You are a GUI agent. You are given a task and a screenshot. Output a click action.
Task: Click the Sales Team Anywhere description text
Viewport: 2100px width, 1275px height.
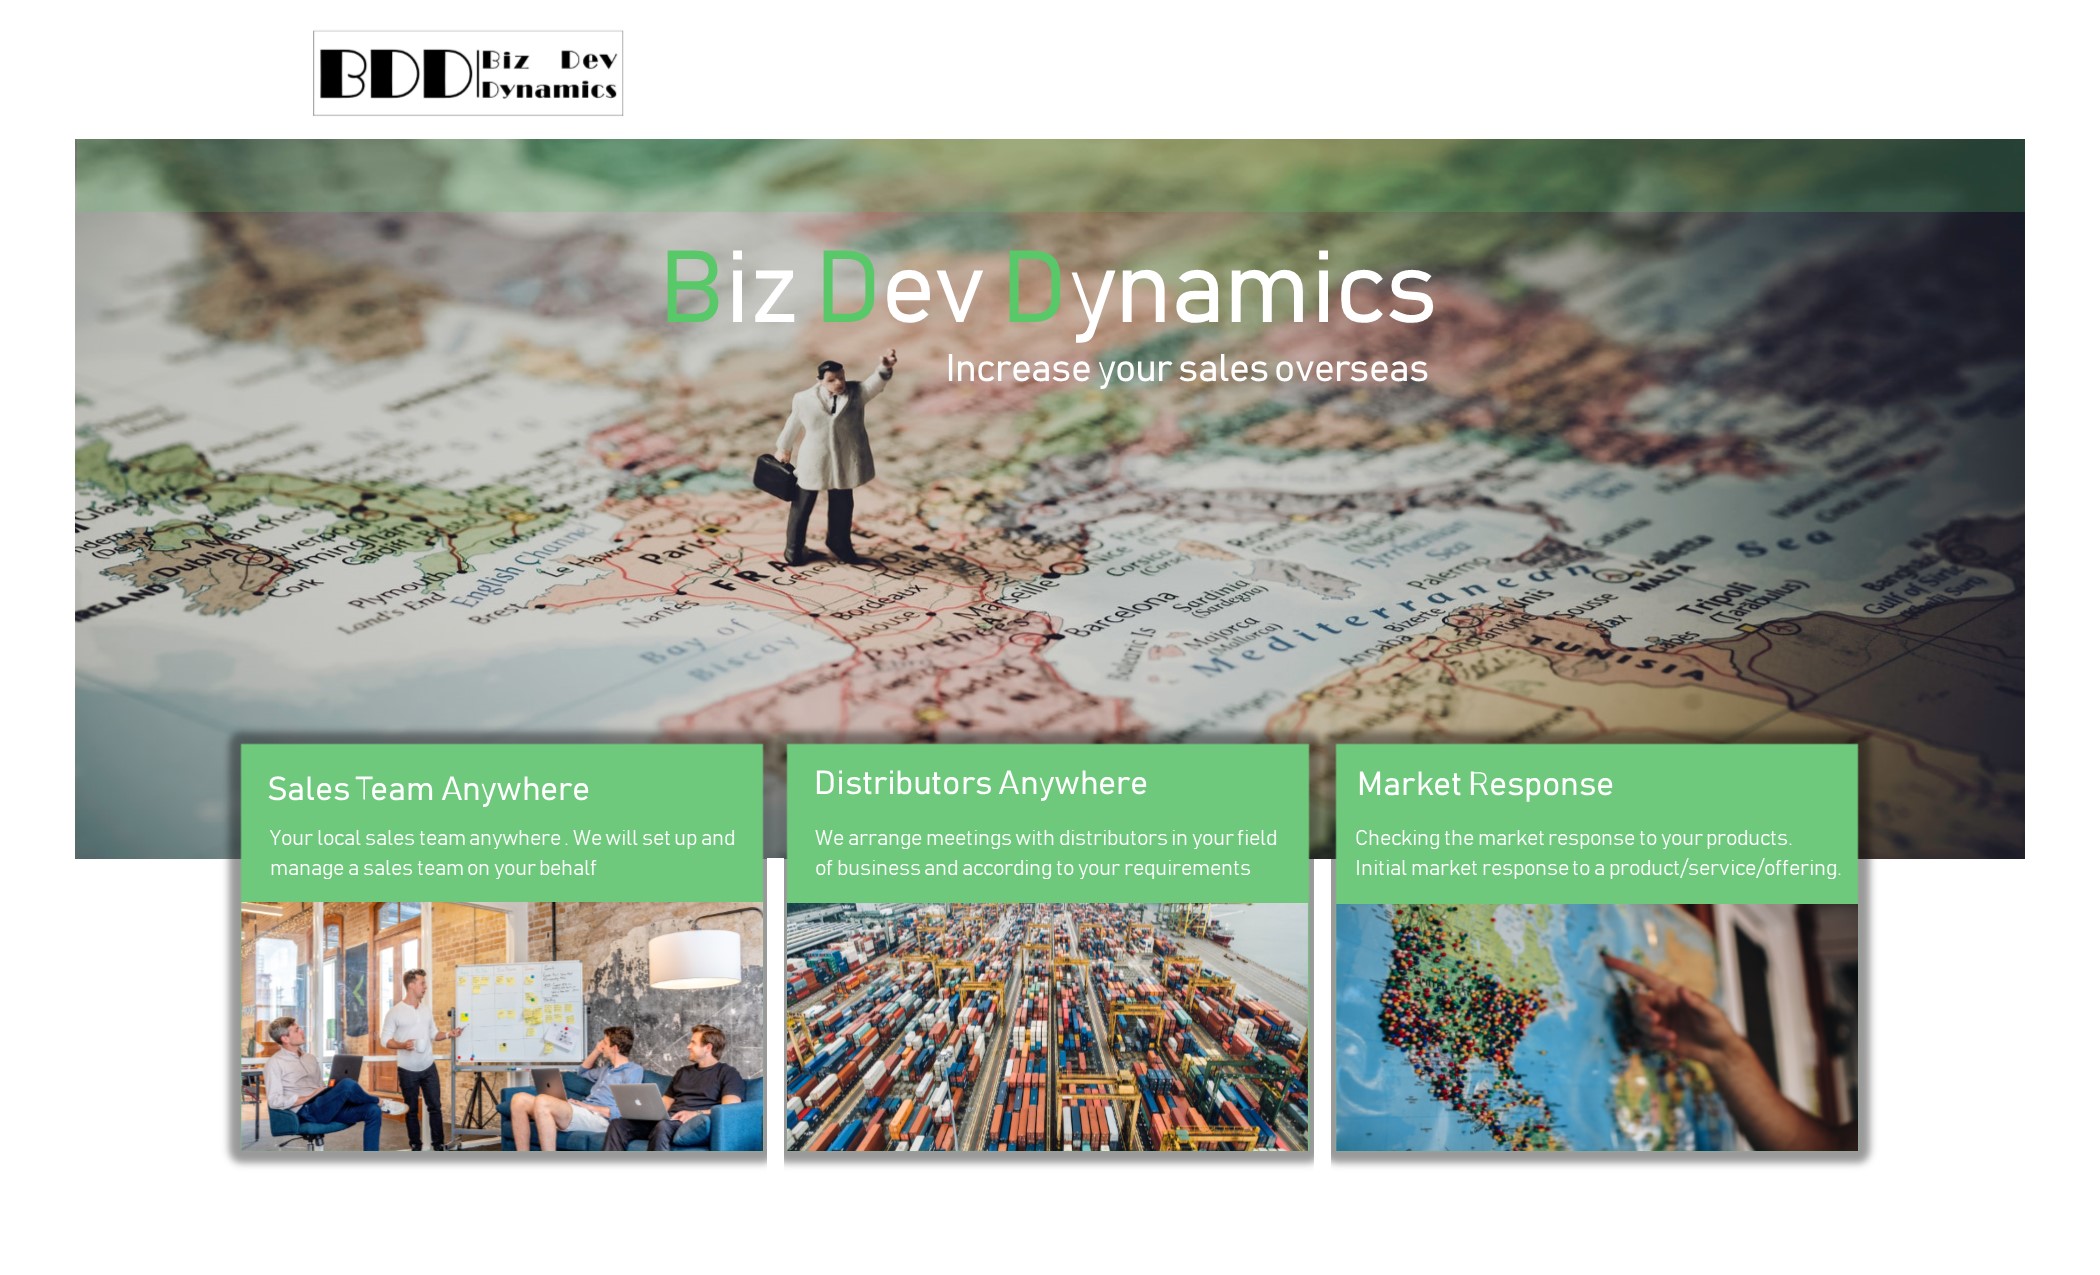click(501, 853)
